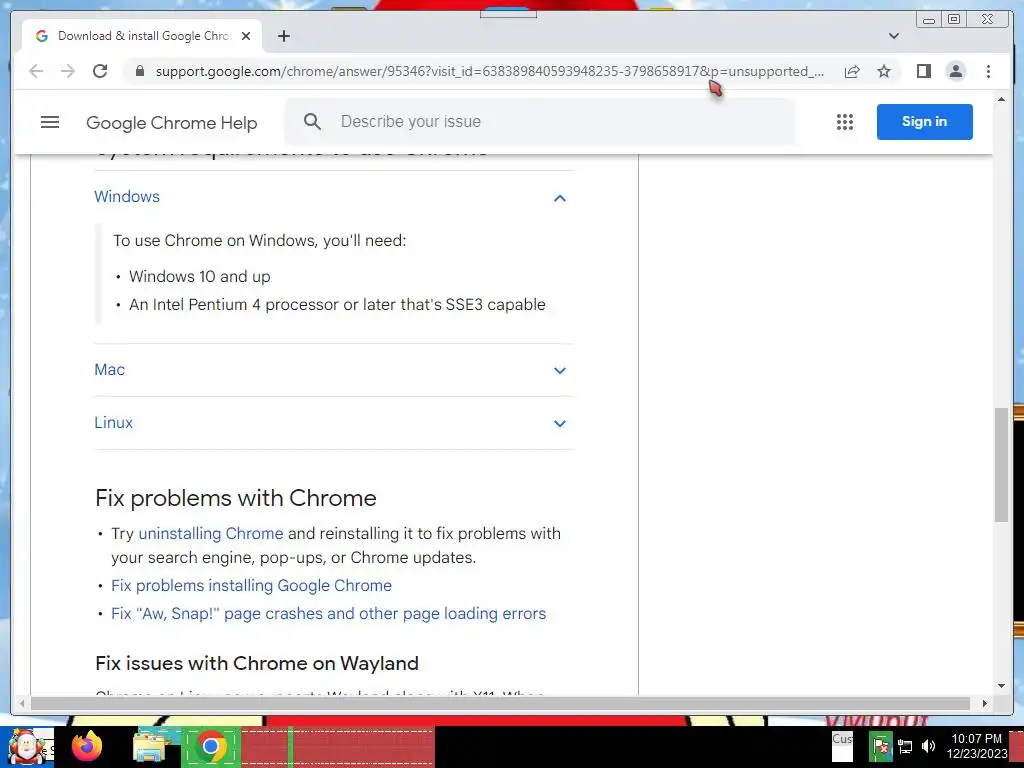Viewport: 1024px width, 768px height.
Task: Open the uninstalling Chrome link
Action: point(211,534)
